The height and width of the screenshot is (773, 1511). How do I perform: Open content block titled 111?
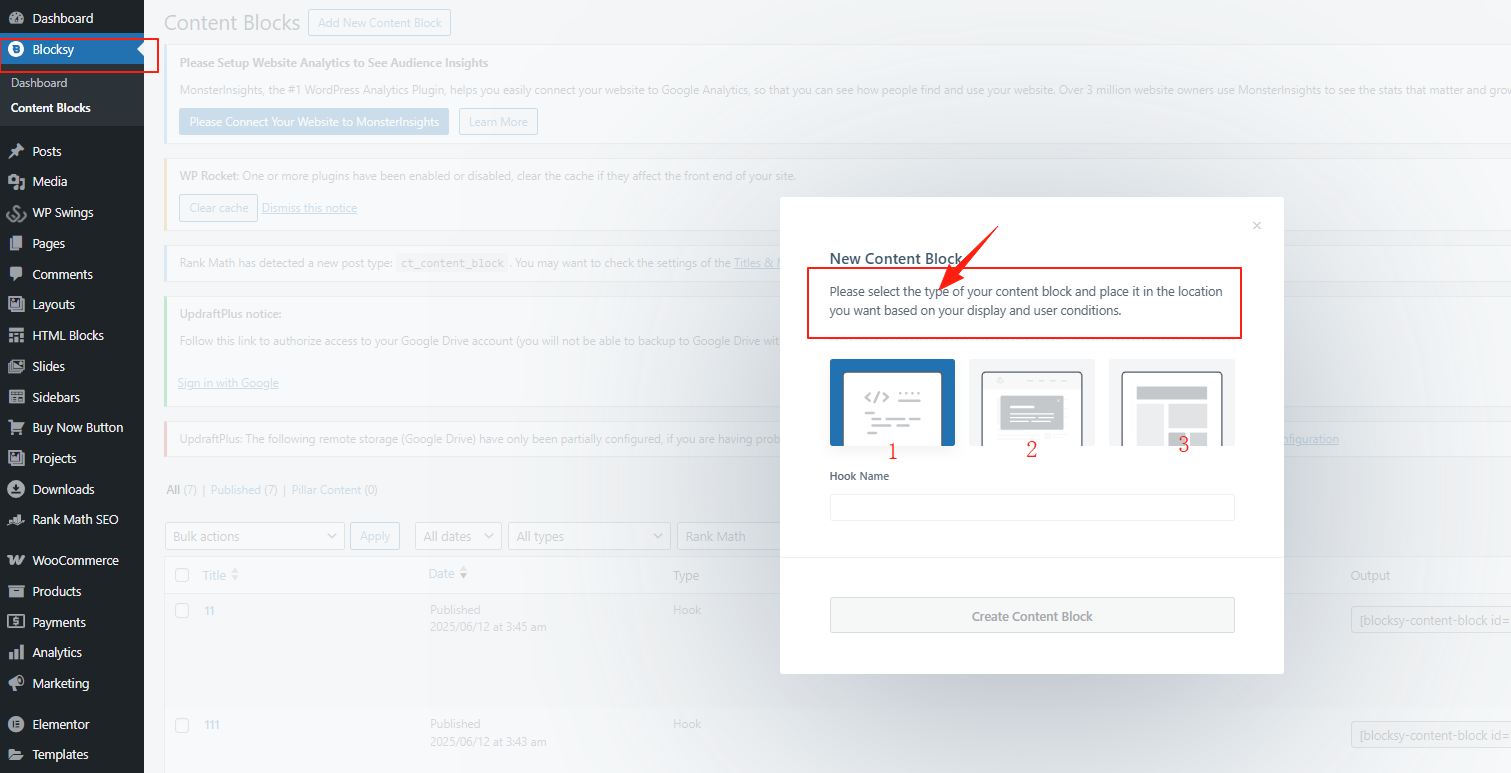pos(212,724)
